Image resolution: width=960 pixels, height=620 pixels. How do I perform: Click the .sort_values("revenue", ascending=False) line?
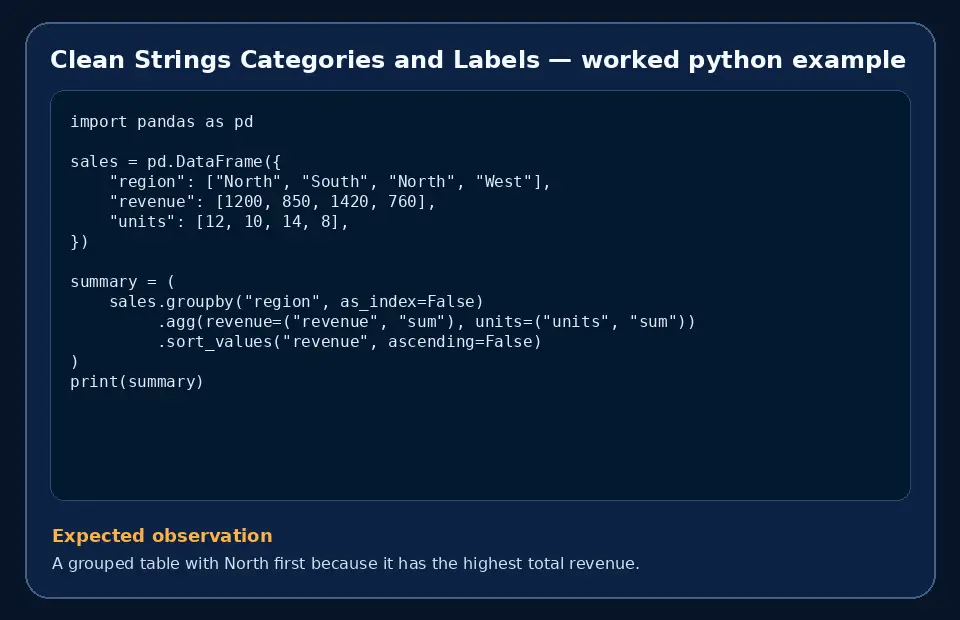pyautogui.click(x=350, y=342)
